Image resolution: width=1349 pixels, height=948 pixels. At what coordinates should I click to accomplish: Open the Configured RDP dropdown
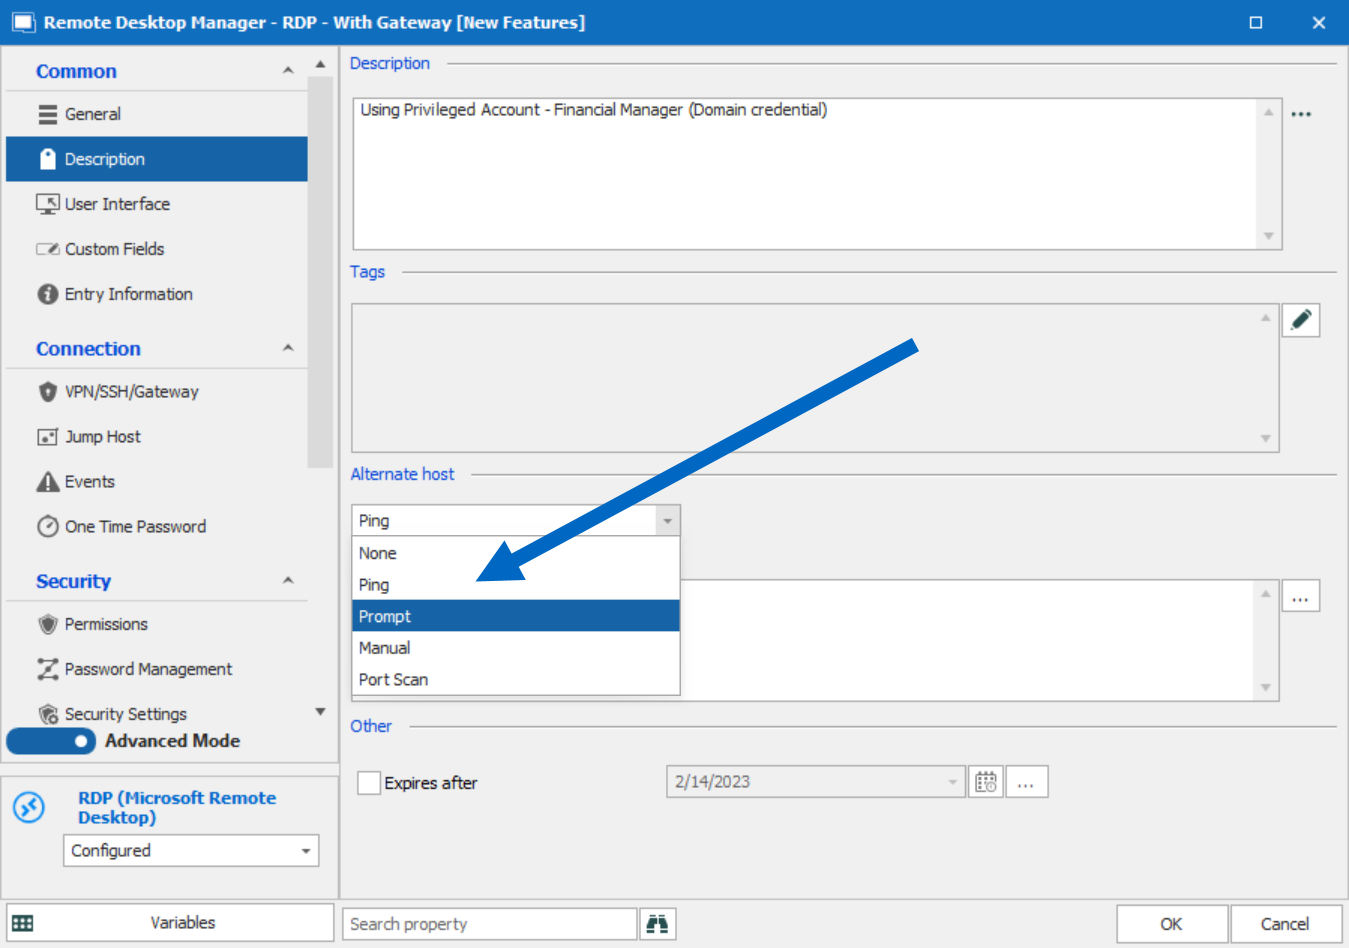tap(191, 851)
